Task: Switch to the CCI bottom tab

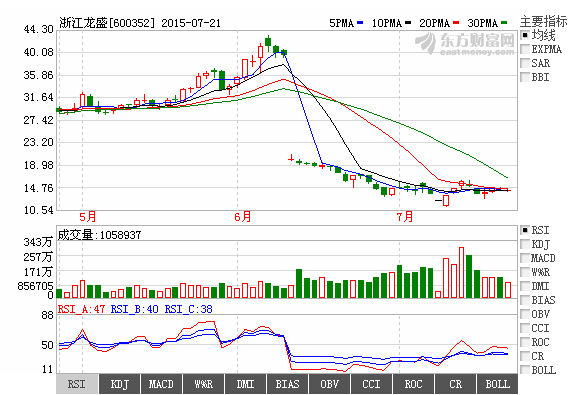Action: [x=371, y=384]
